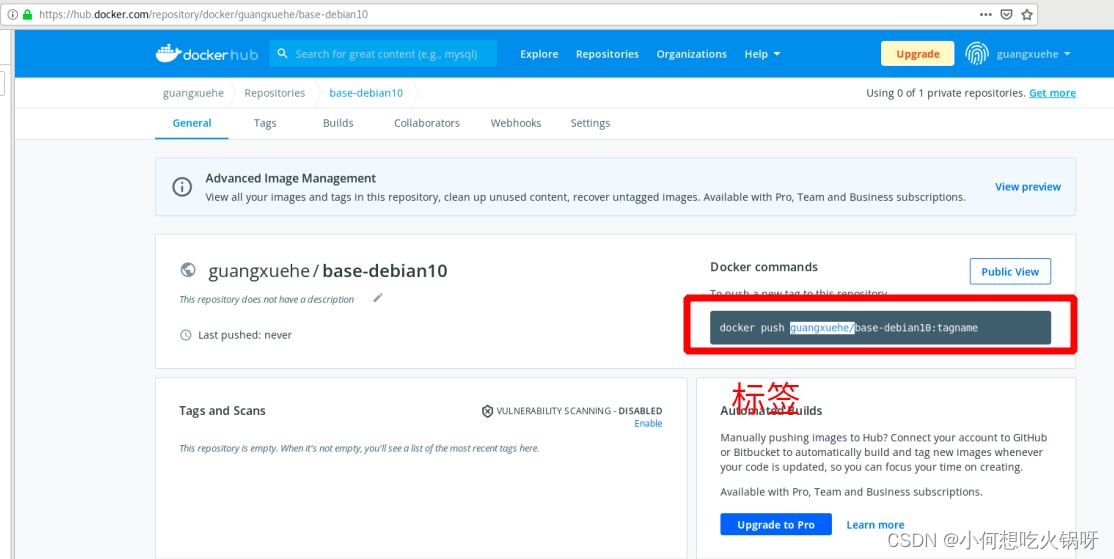Viewport: 1114px width, 559px height.
Task: Click the pencil icon to edit description
Action: coord(378,298)
